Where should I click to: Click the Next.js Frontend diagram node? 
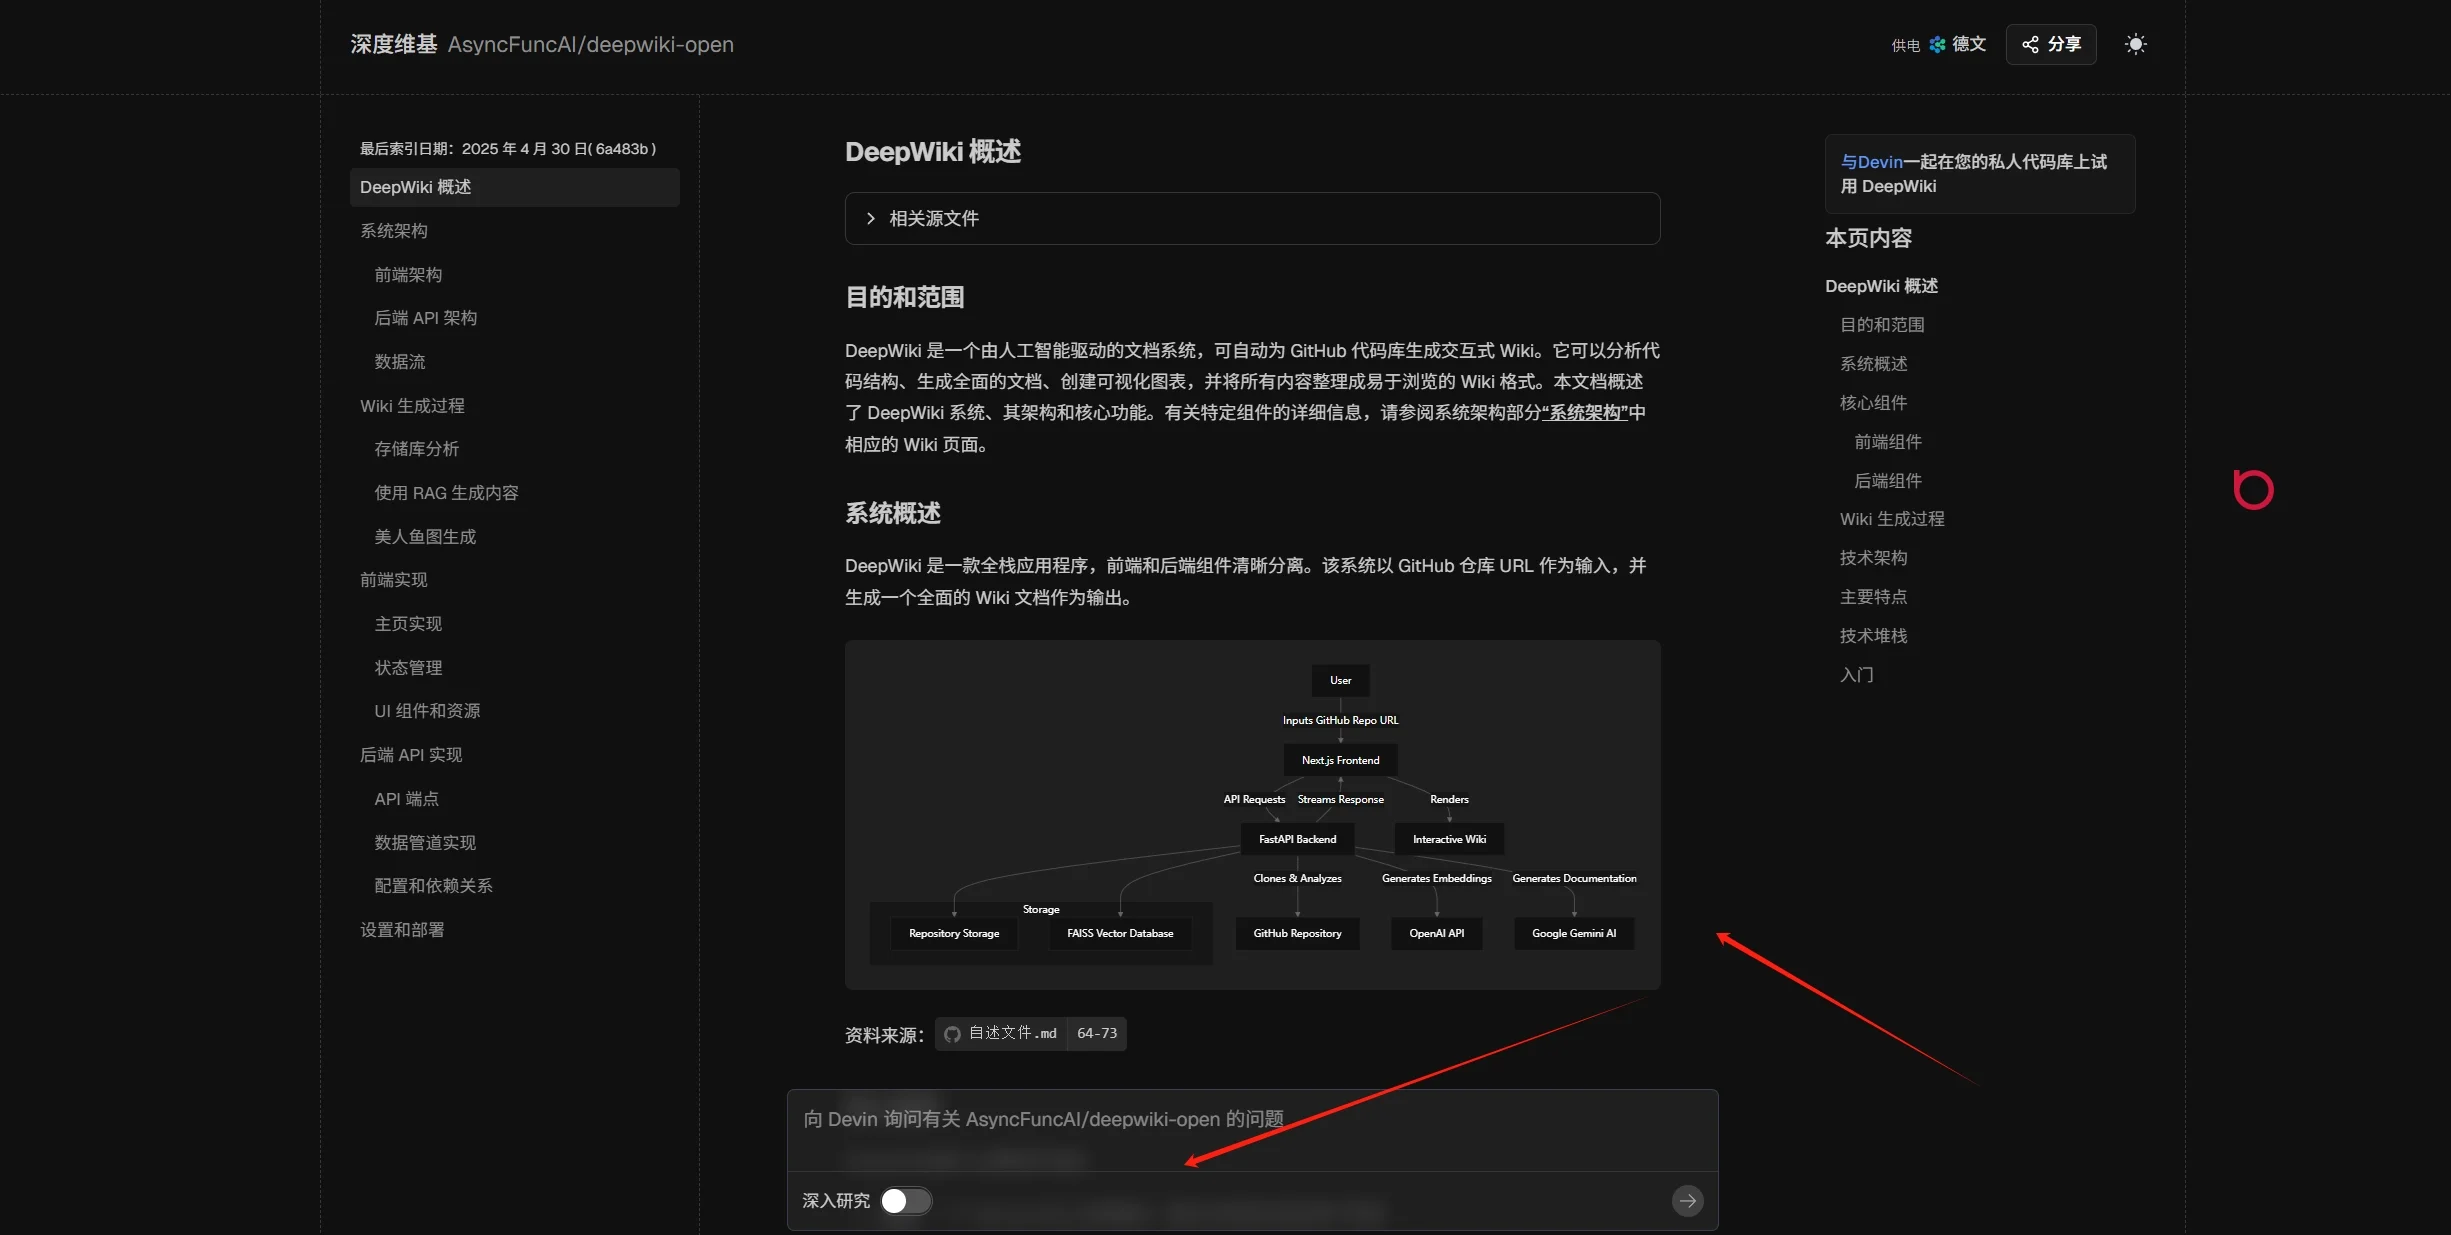point(1340,760)
